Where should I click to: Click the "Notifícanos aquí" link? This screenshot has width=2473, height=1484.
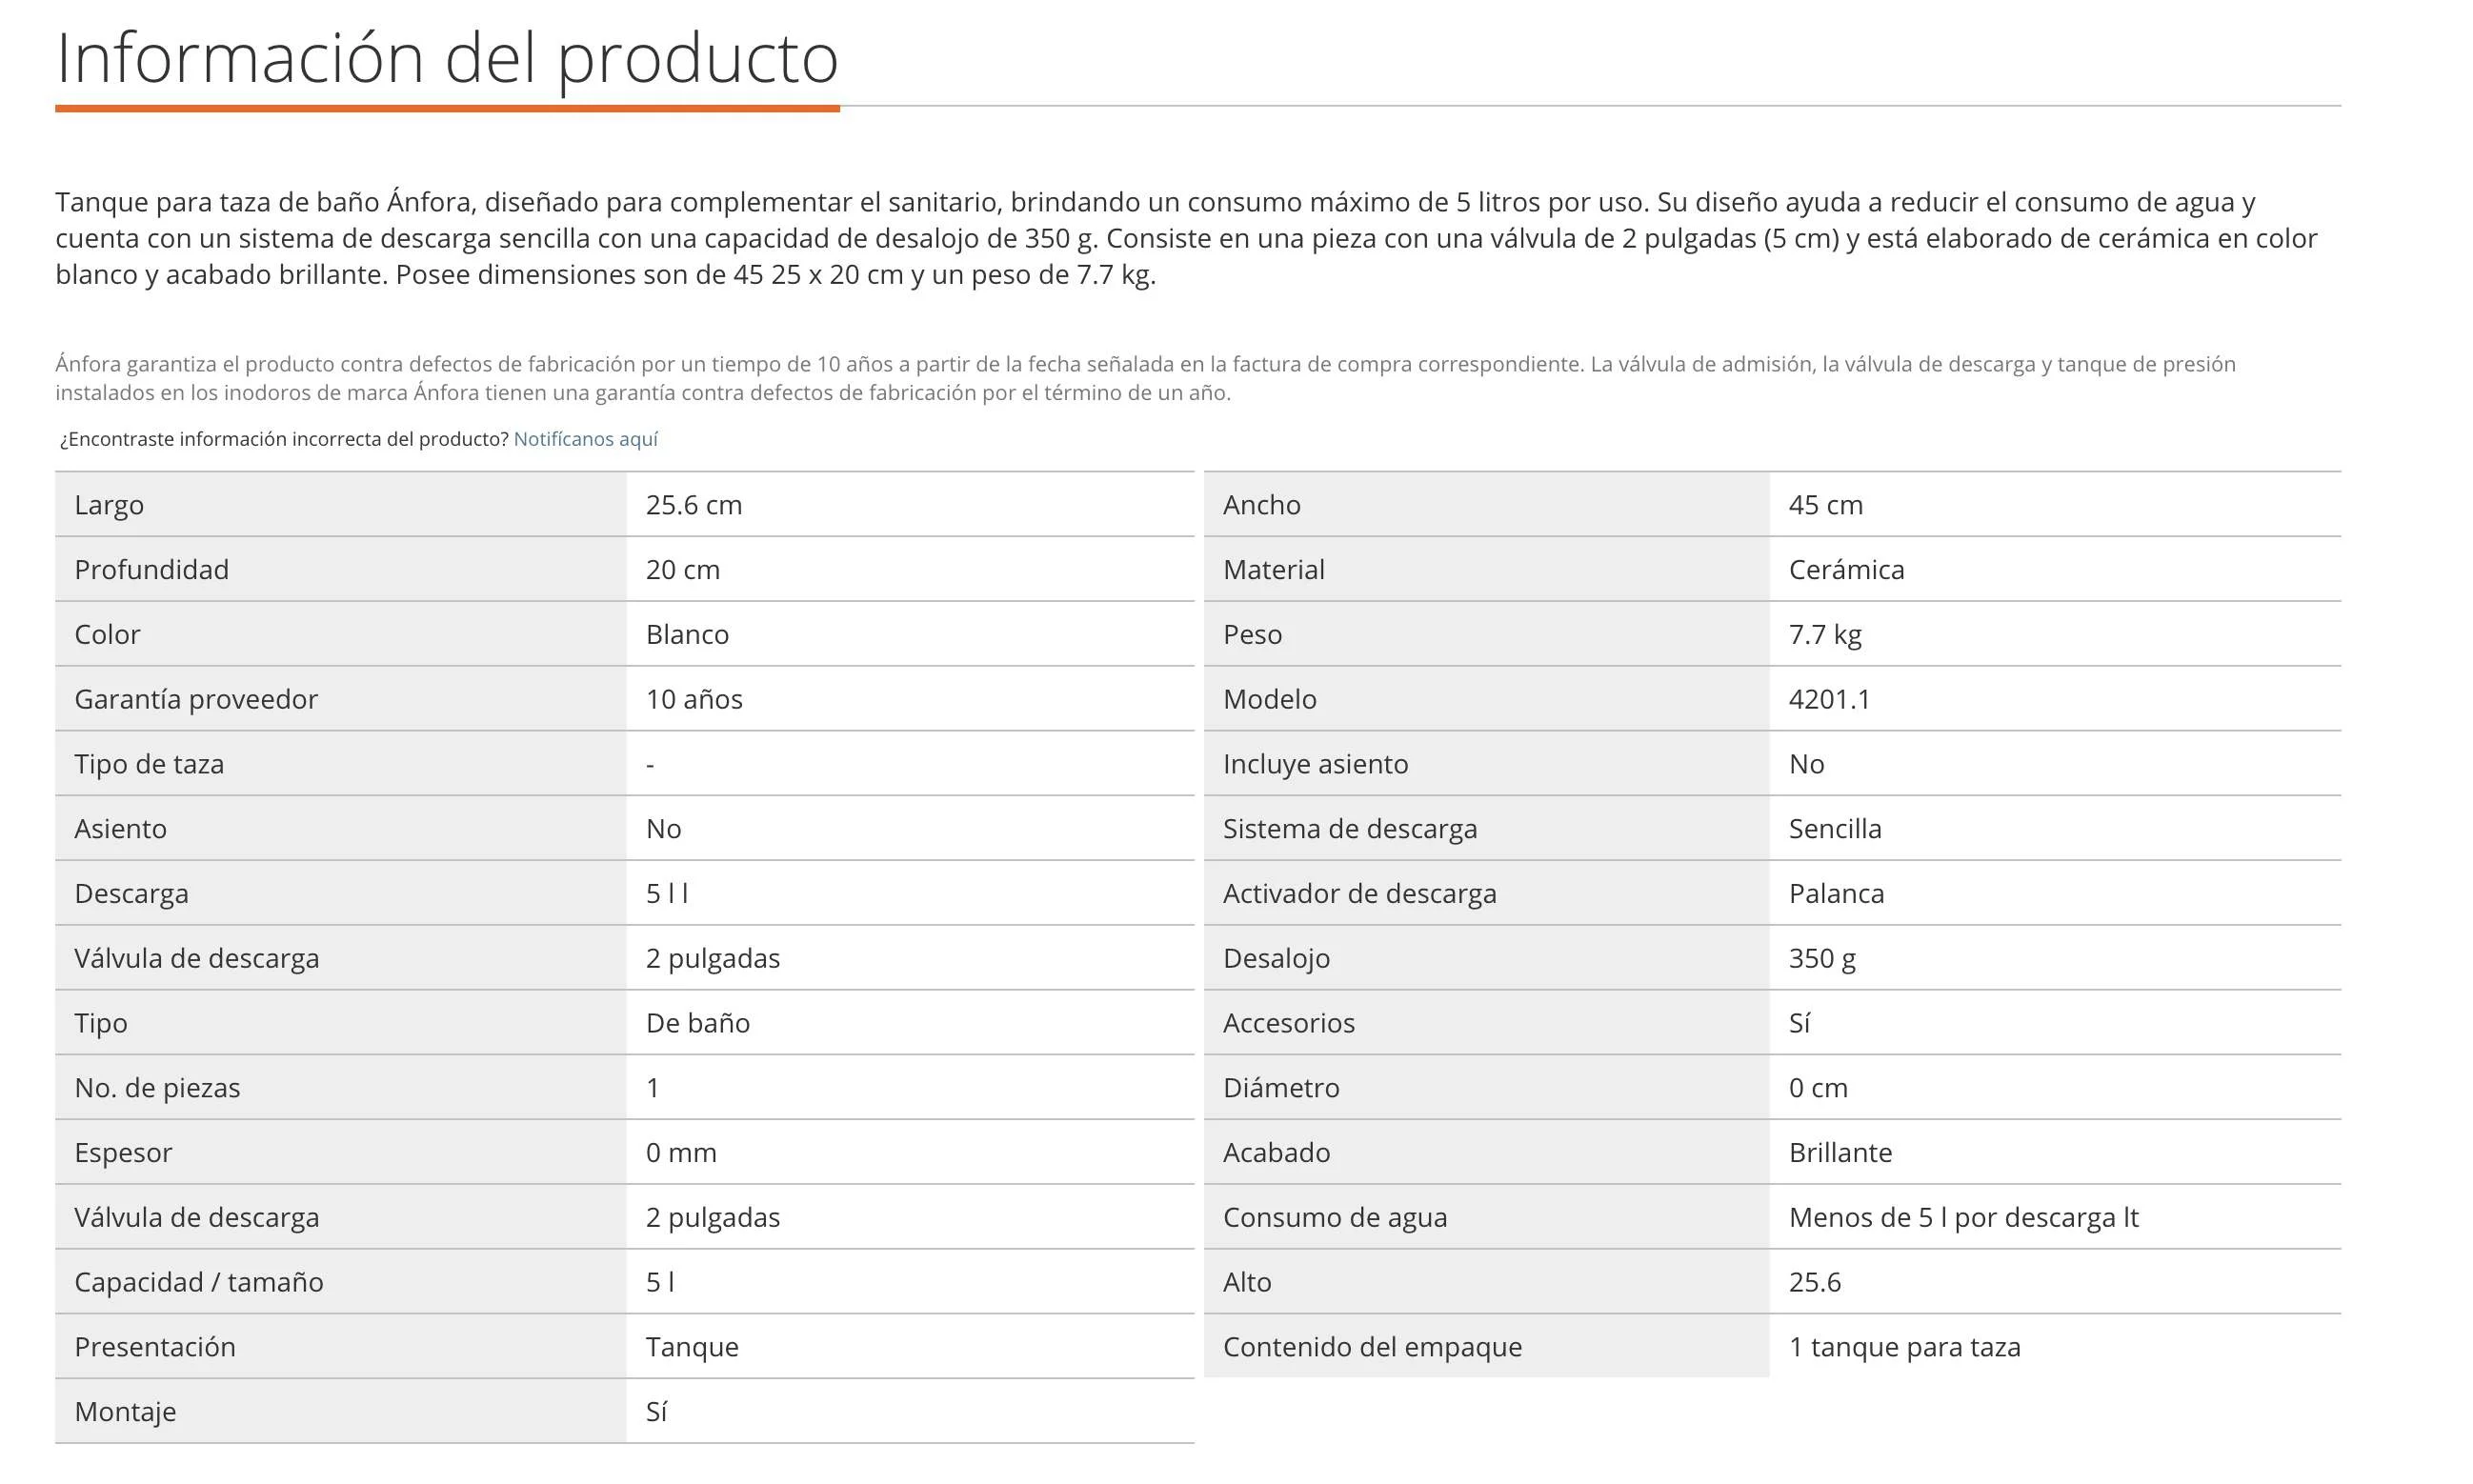pyautogui.click(x=585, y=439)
